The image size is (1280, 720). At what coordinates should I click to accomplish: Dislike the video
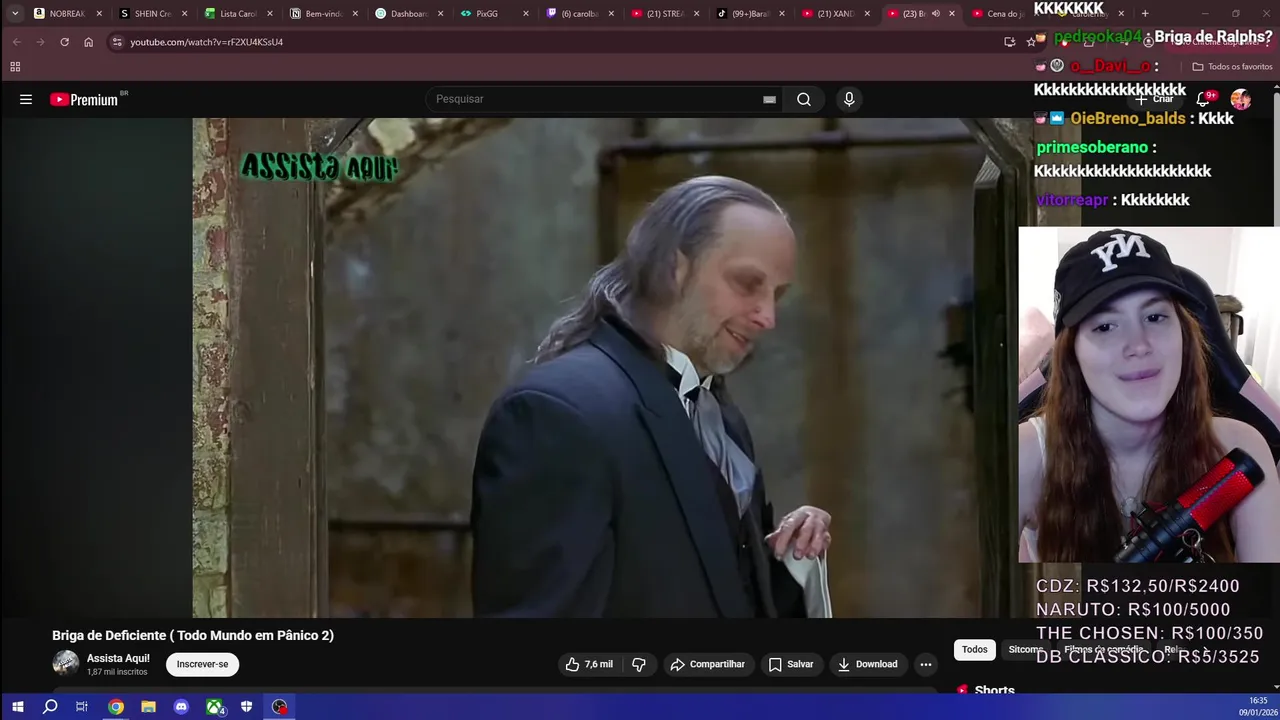(x=639, y=664)
